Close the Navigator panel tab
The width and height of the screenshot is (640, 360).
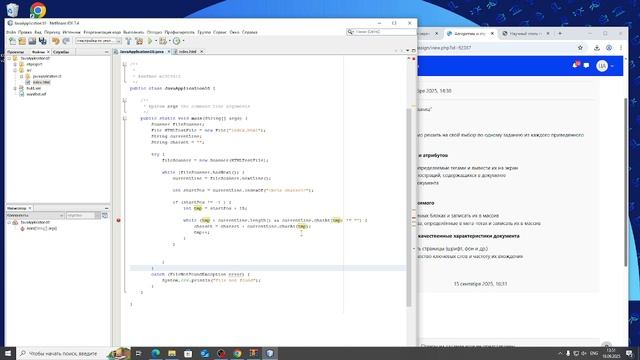click(x=30, y=208)
